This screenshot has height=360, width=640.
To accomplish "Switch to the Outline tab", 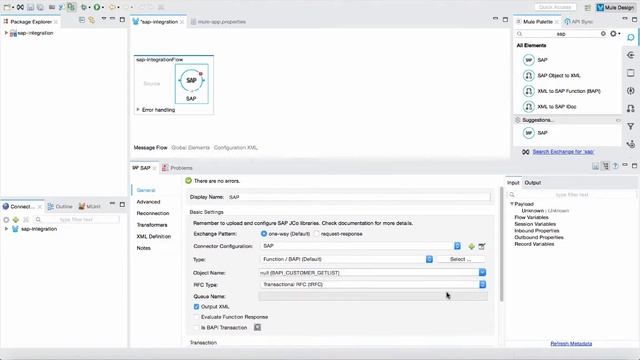I will point(60,207).
